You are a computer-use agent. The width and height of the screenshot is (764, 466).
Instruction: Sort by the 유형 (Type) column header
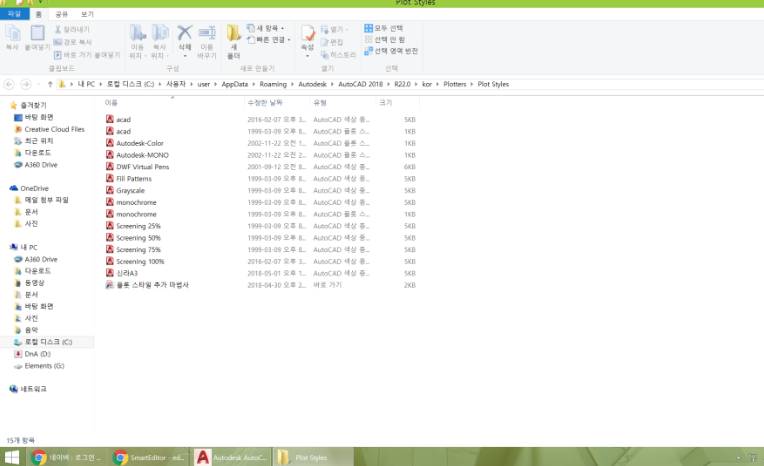click(x=343, y=103)
